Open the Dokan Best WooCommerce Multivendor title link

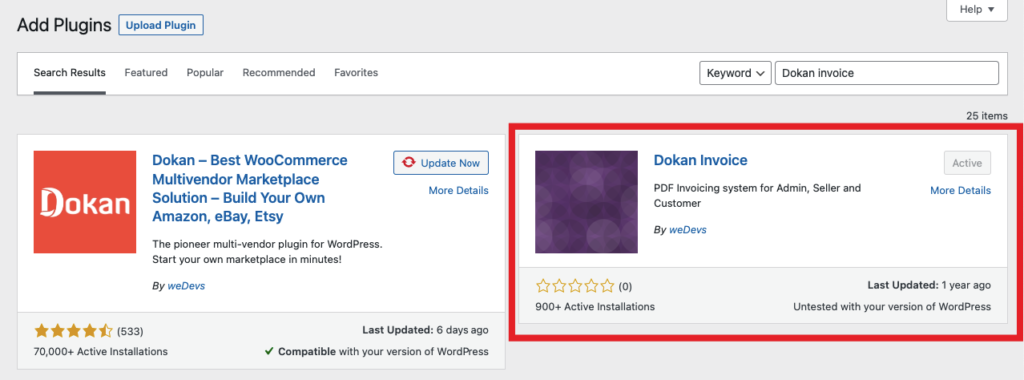249,188
